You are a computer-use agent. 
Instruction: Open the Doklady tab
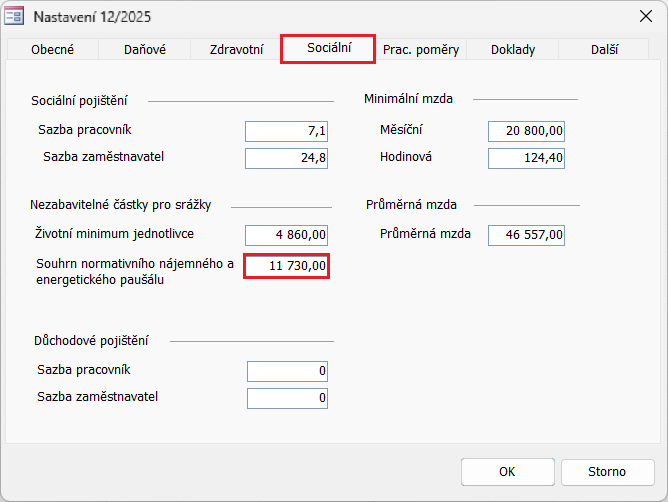(x=512, y=50)
